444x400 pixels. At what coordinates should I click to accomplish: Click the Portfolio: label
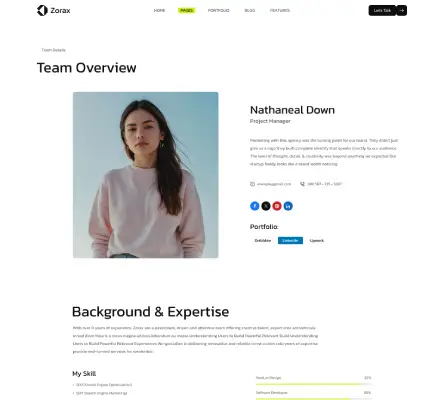pyautogui.click(x=264, y=227)
